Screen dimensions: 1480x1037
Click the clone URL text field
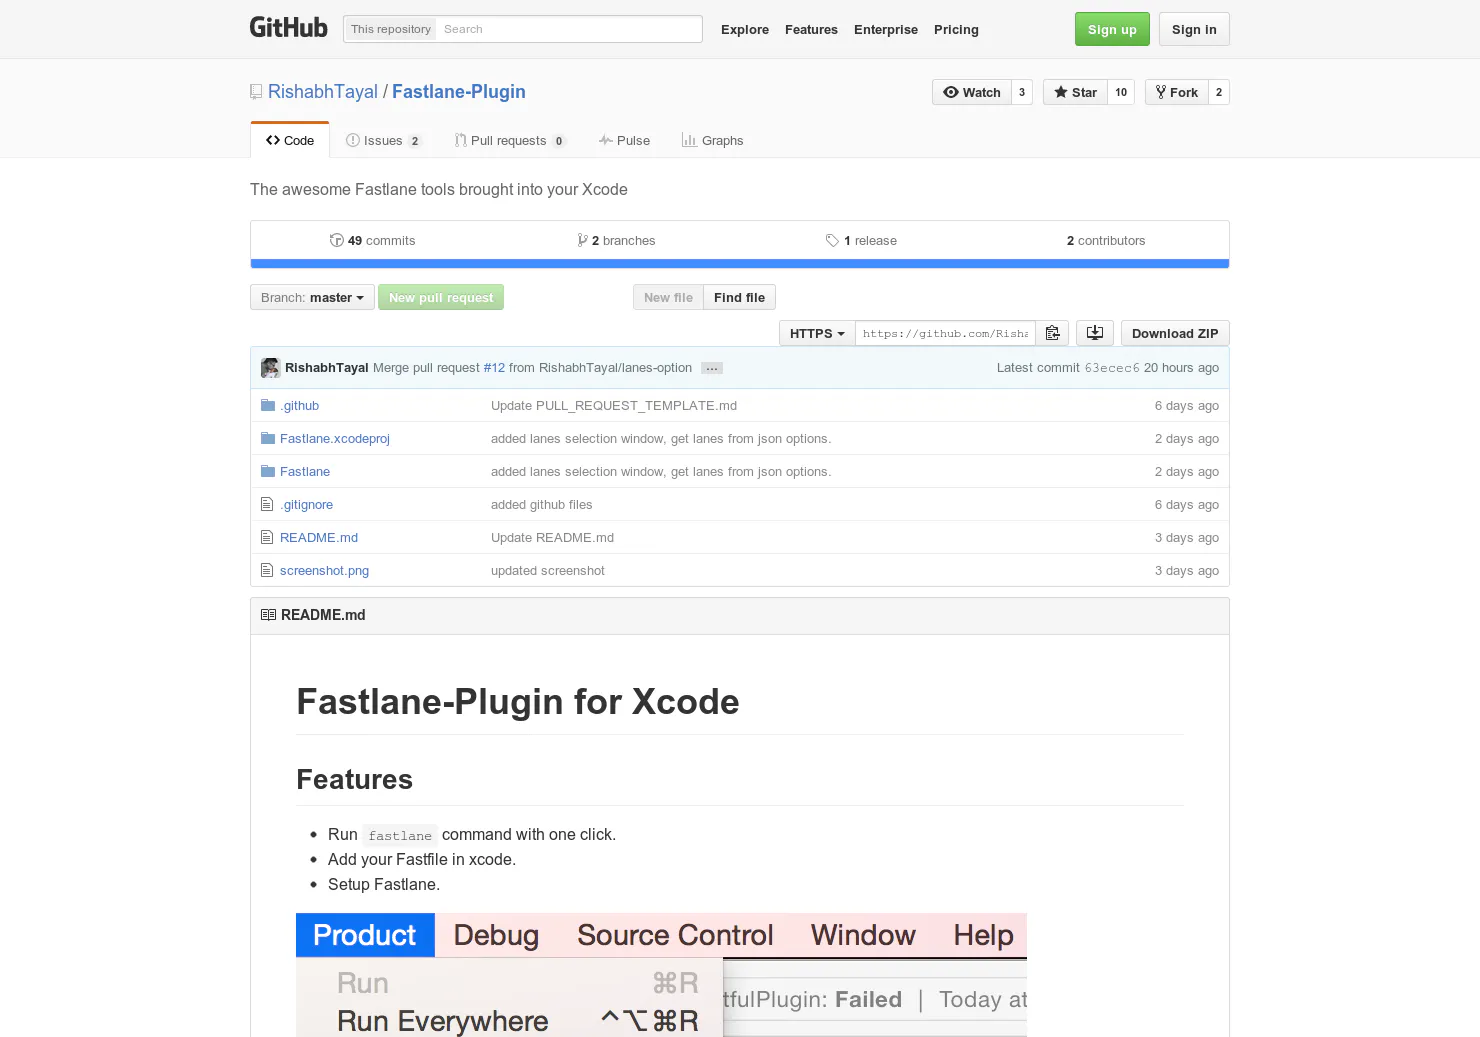[945, 333]
